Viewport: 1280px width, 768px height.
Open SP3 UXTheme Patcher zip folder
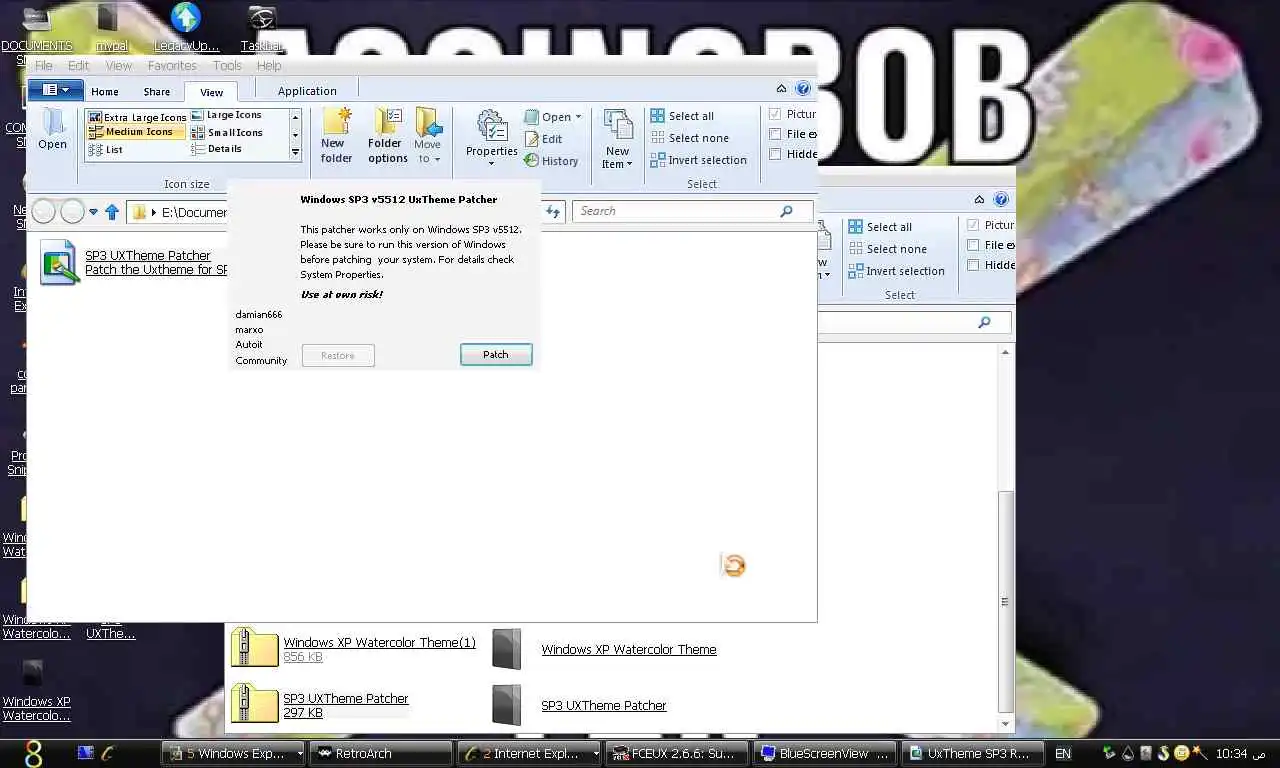320,705
